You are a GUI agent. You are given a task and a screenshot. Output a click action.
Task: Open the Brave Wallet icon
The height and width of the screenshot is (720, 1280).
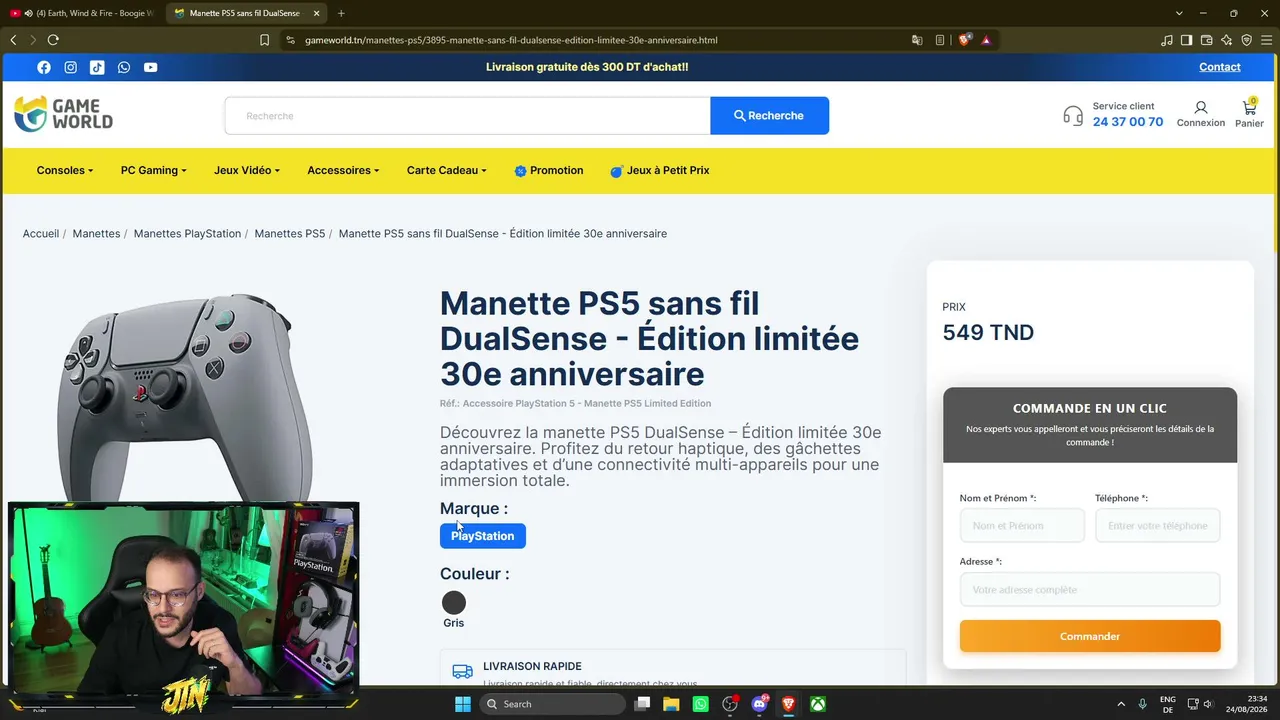pyautogui.click(x=1207, y=40)
